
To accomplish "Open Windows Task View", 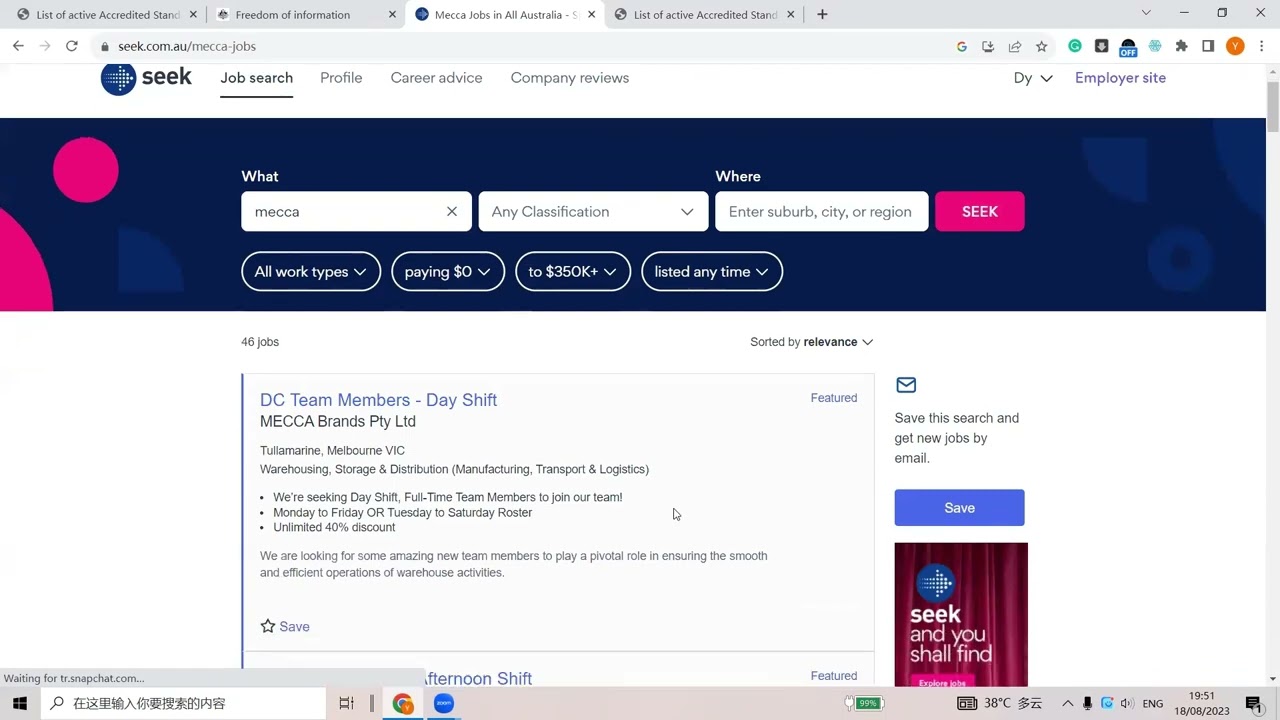I will [346, 703].
